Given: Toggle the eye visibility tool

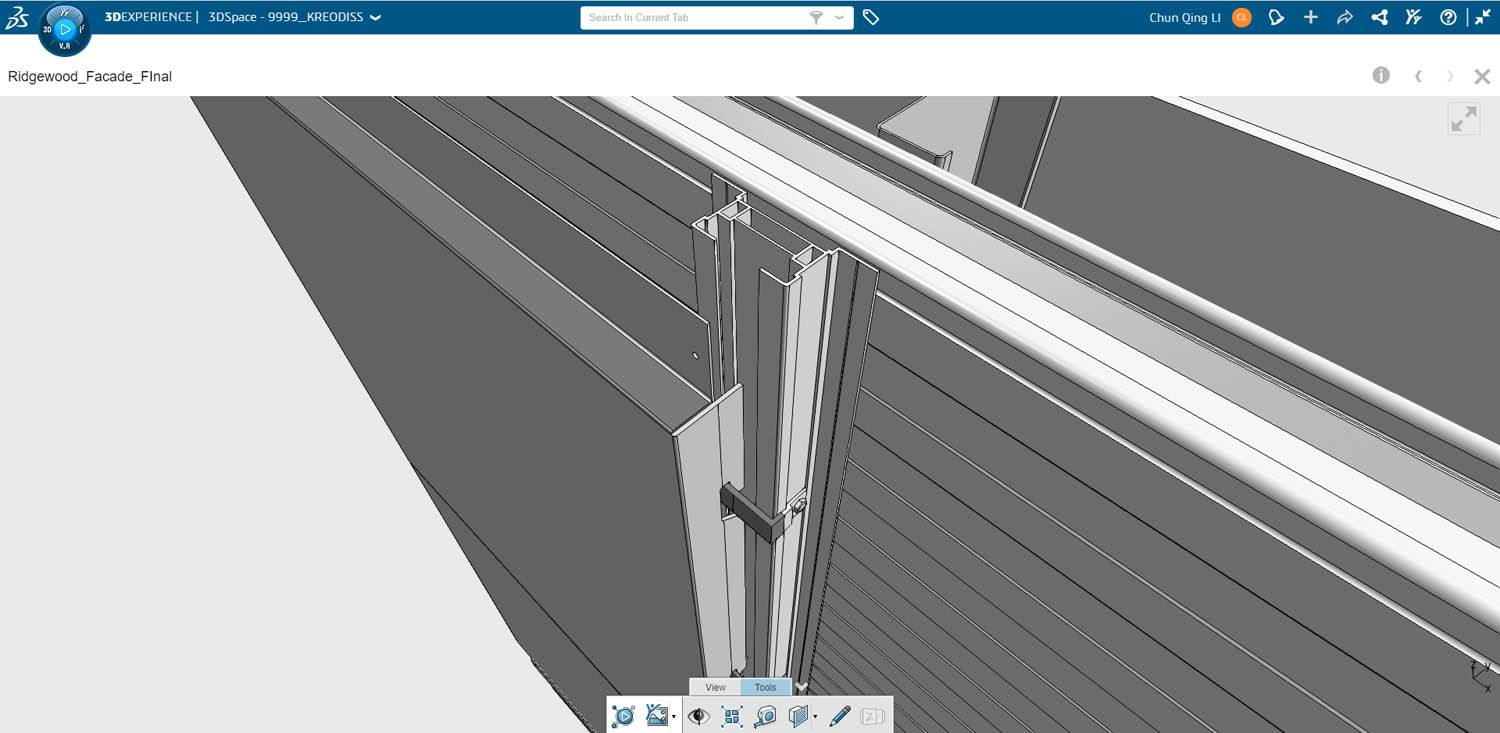Looking at the screenshot, I should coord(698,716).
